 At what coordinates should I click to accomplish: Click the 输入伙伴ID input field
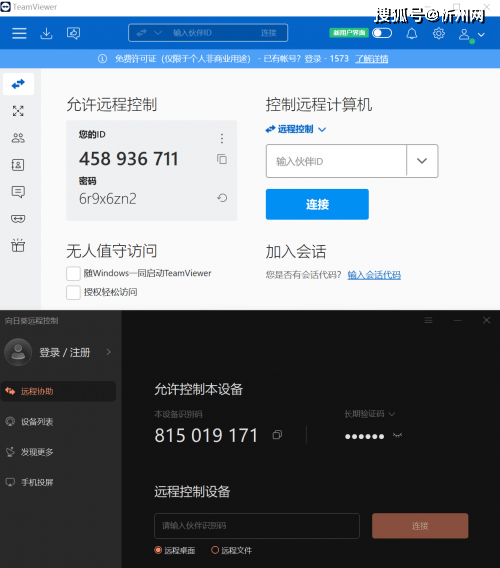pyautogui.click(x=336, y=161)
